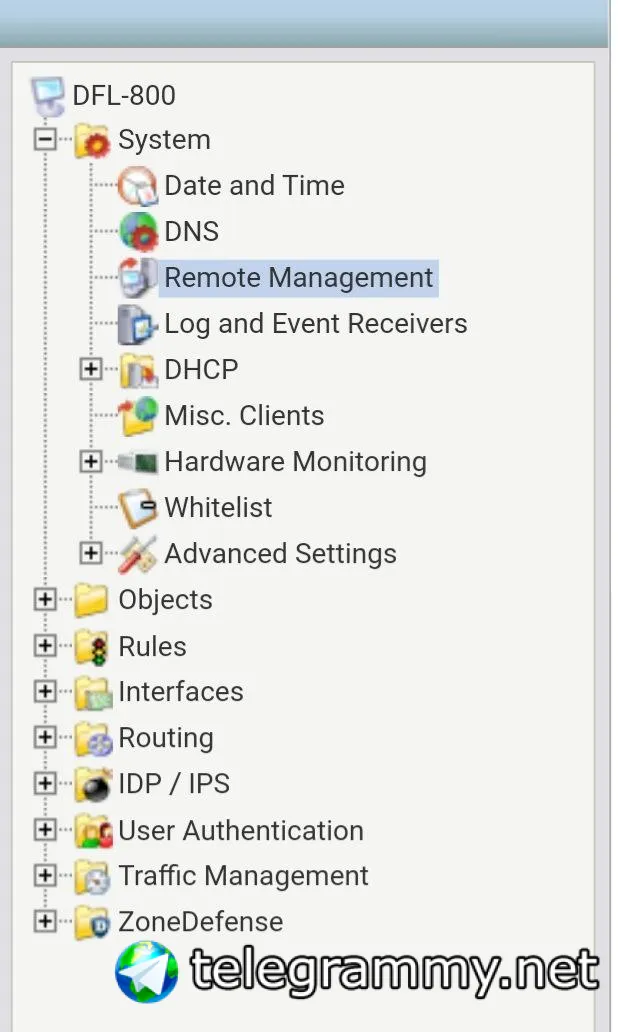
Task: Expand the ZoneDefense tree node
Action: coord(45,921)
